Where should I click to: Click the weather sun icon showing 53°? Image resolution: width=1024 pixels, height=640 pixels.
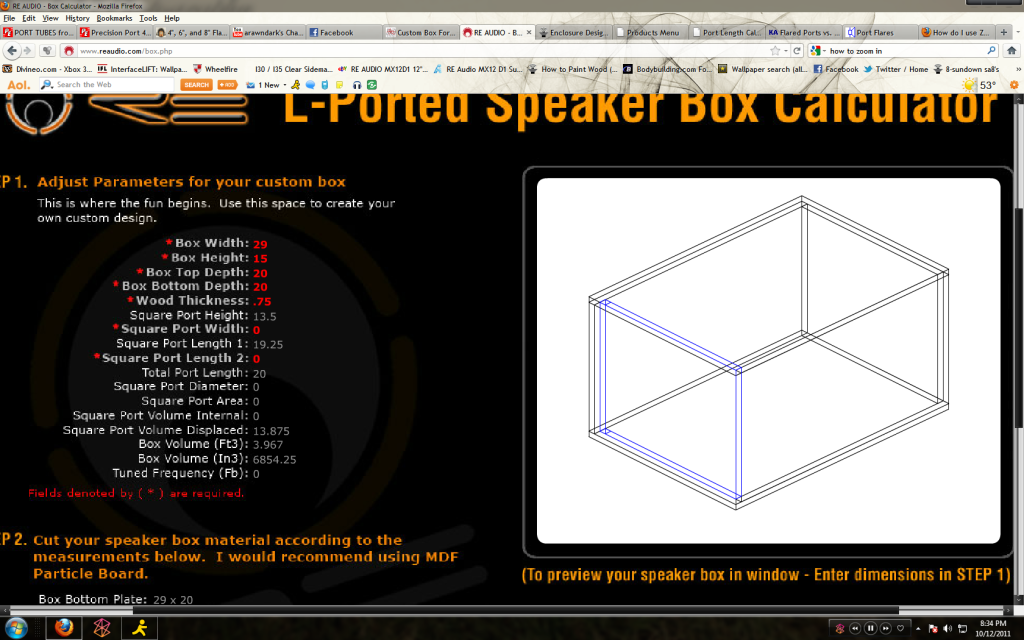point(969,85)
